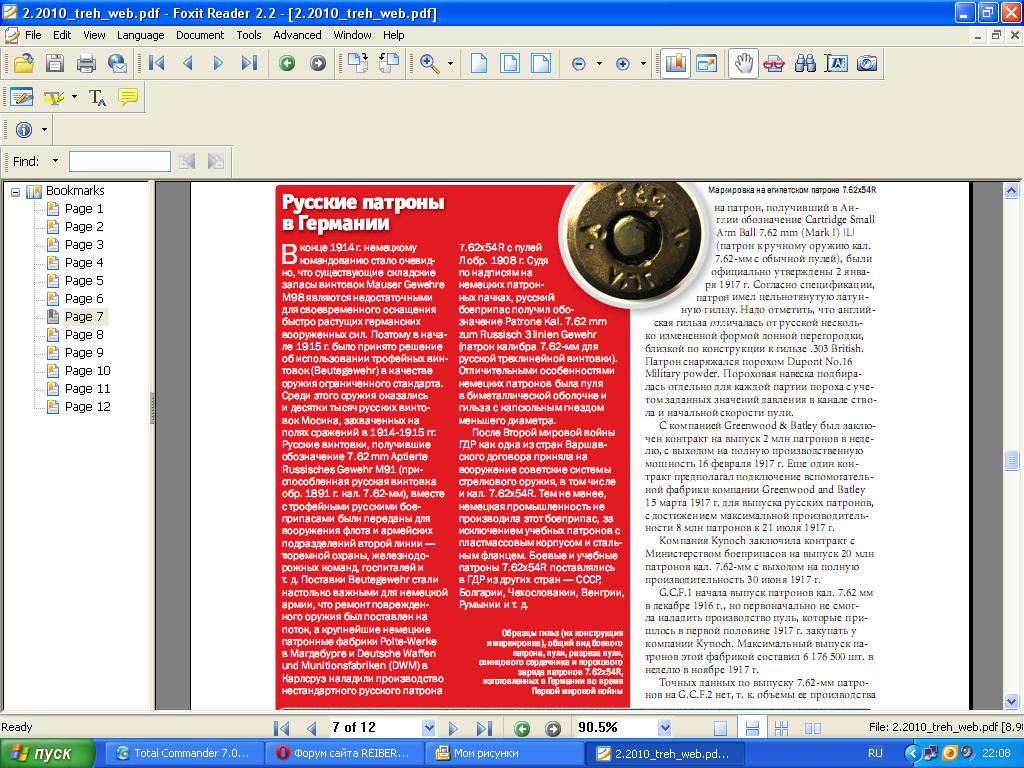Open the zoom percentage dropdown
Image resolution: width=1024 pixels, height=768 pixels.
pyautogui.click(x=665, y=728)
